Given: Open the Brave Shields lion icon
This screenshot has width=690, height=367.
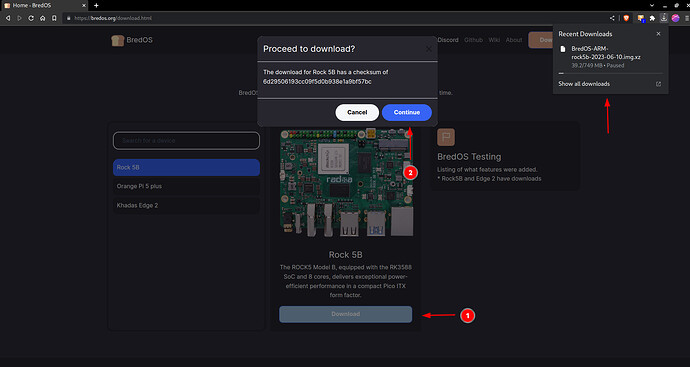Looking at the screenshot, I should (x=626, y=18).
